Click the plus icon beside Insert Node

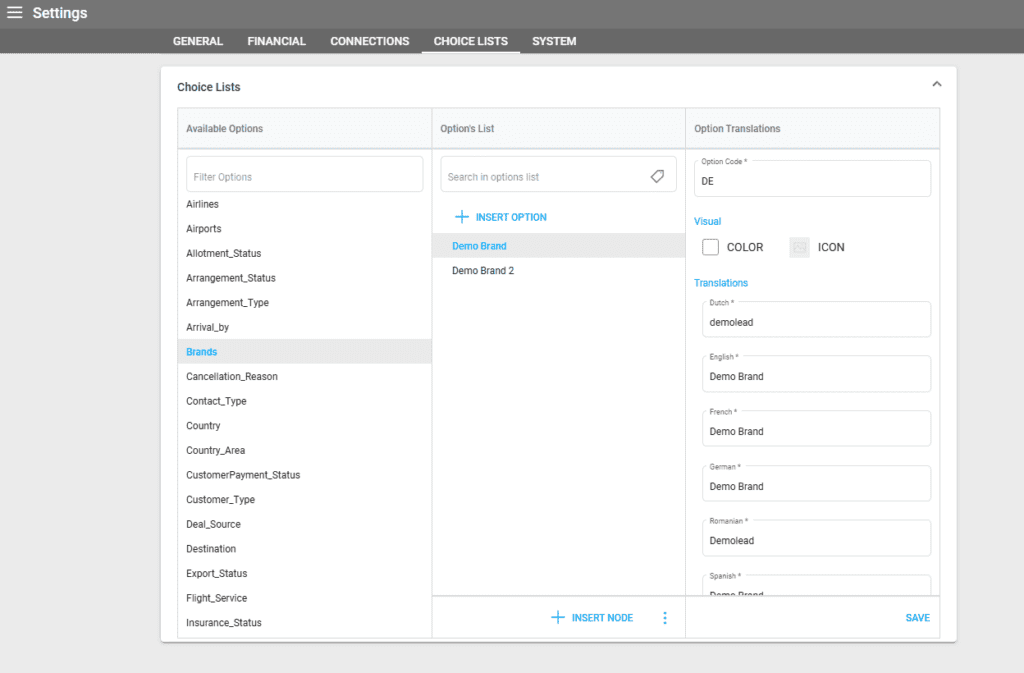click(x=558, y=618)
